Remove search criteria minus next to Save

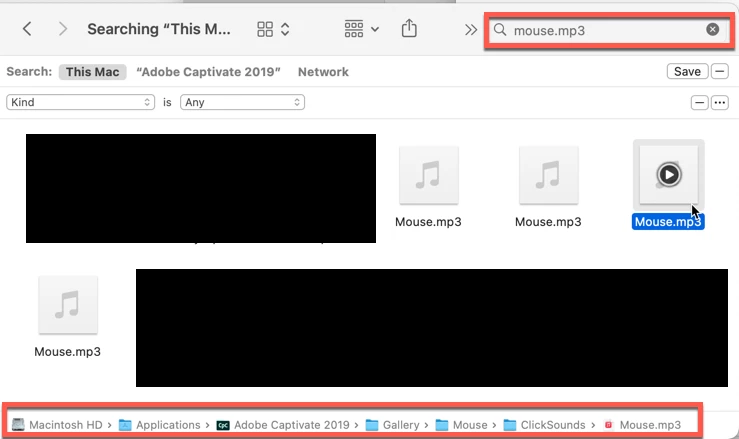click(x=720, y=72)
